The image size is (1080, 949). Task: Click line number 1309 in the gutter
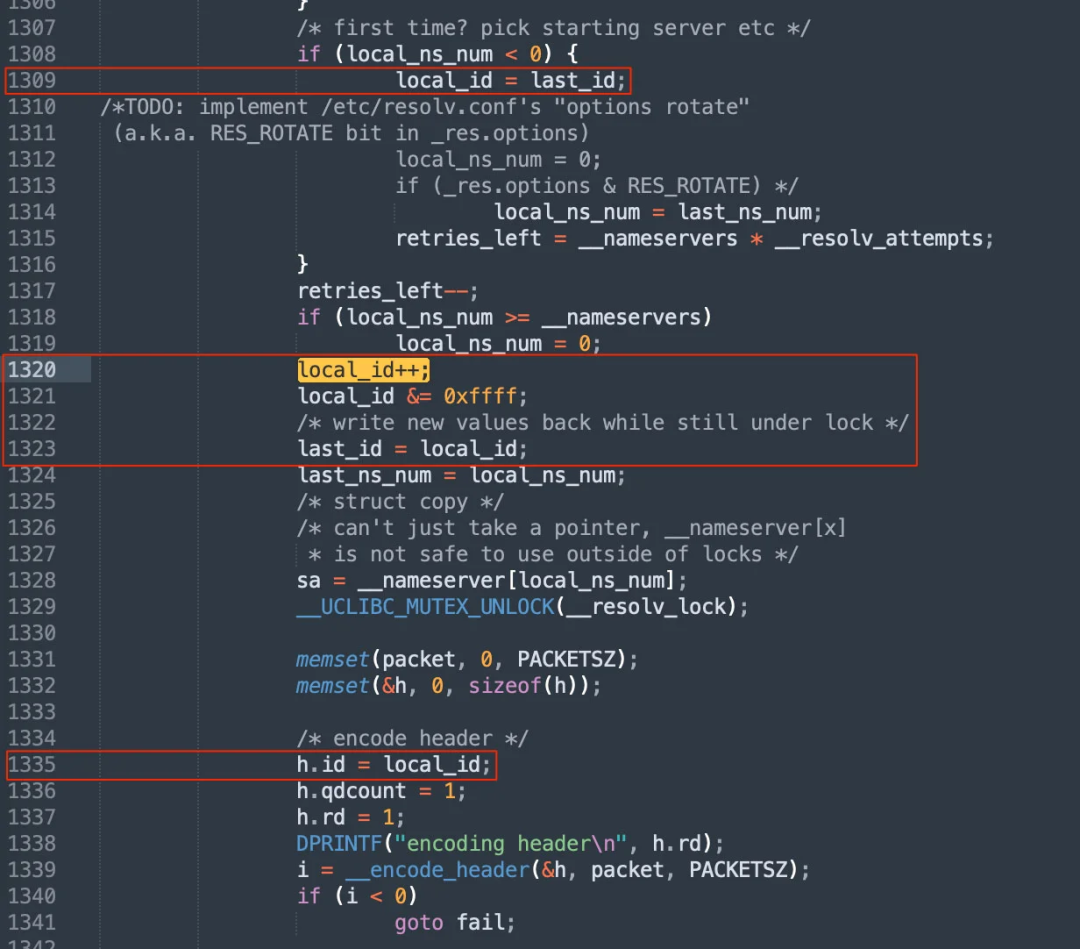[x=31, y=80]
